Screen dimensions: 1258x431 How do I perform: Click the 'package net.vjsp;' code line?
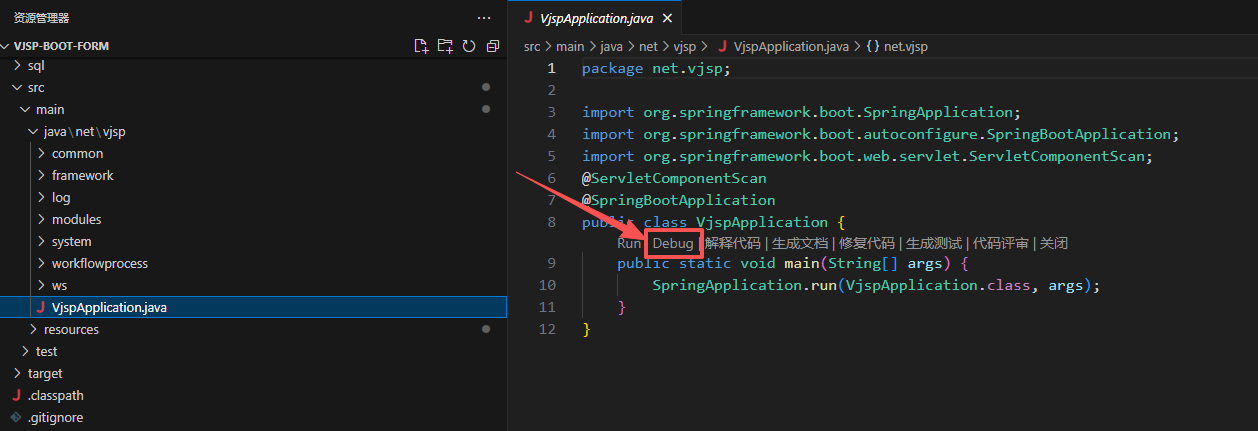[656, 69]
